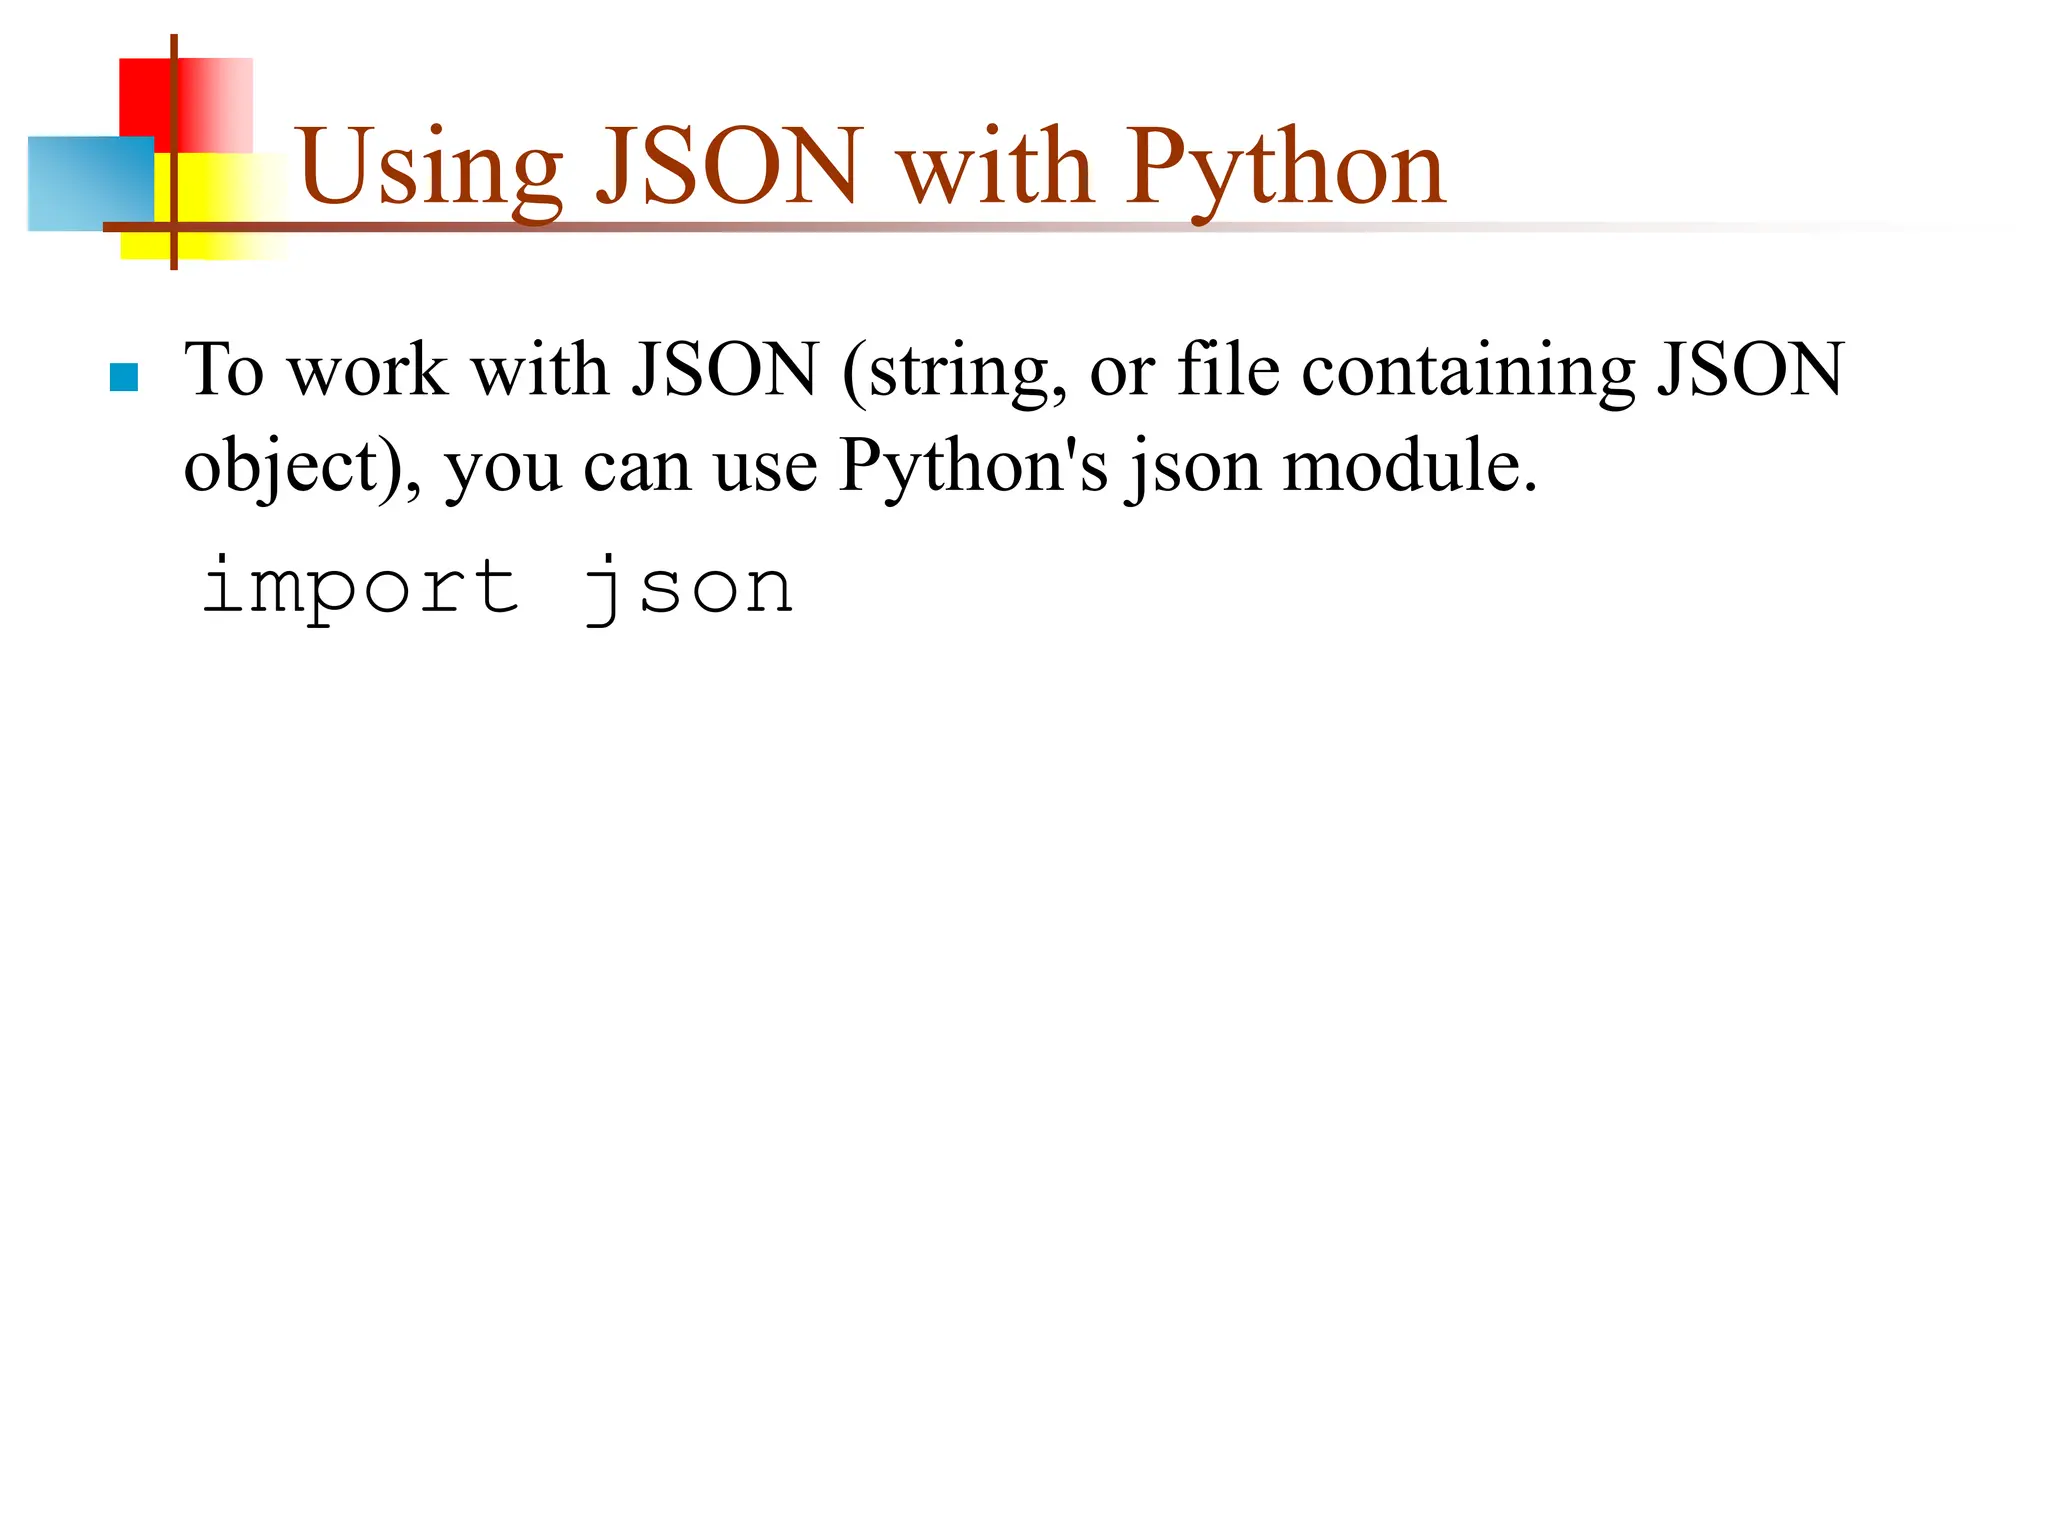Click the word 'with' in the title
The image size is (2048, 1536).
pos(993,168)
